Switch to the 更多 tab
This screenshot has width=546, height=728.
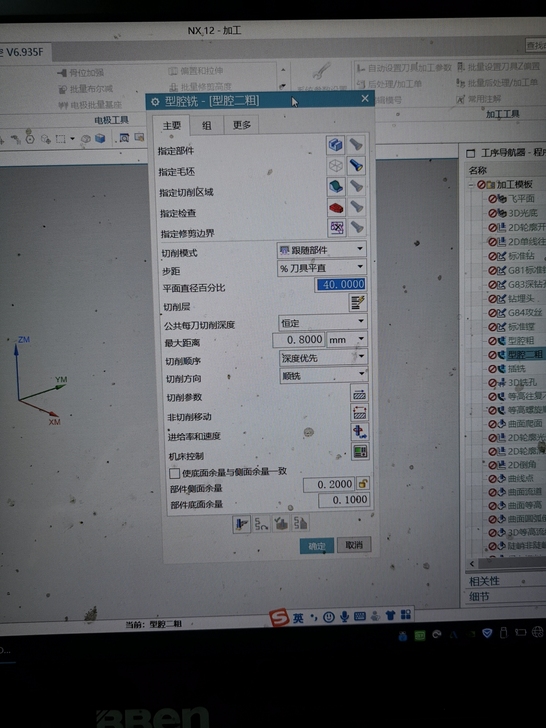(x=241, y=125)
